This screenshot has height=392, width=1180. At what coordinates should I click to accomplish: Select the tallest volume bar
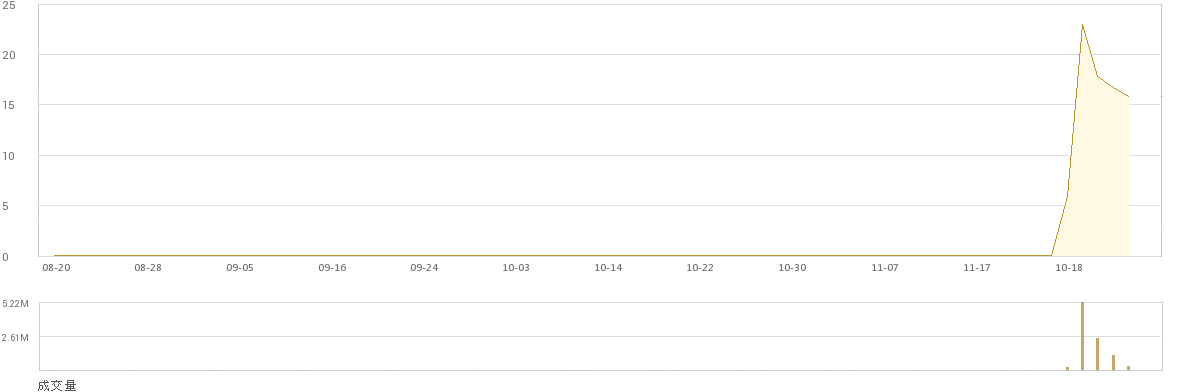pos(1082,336)
